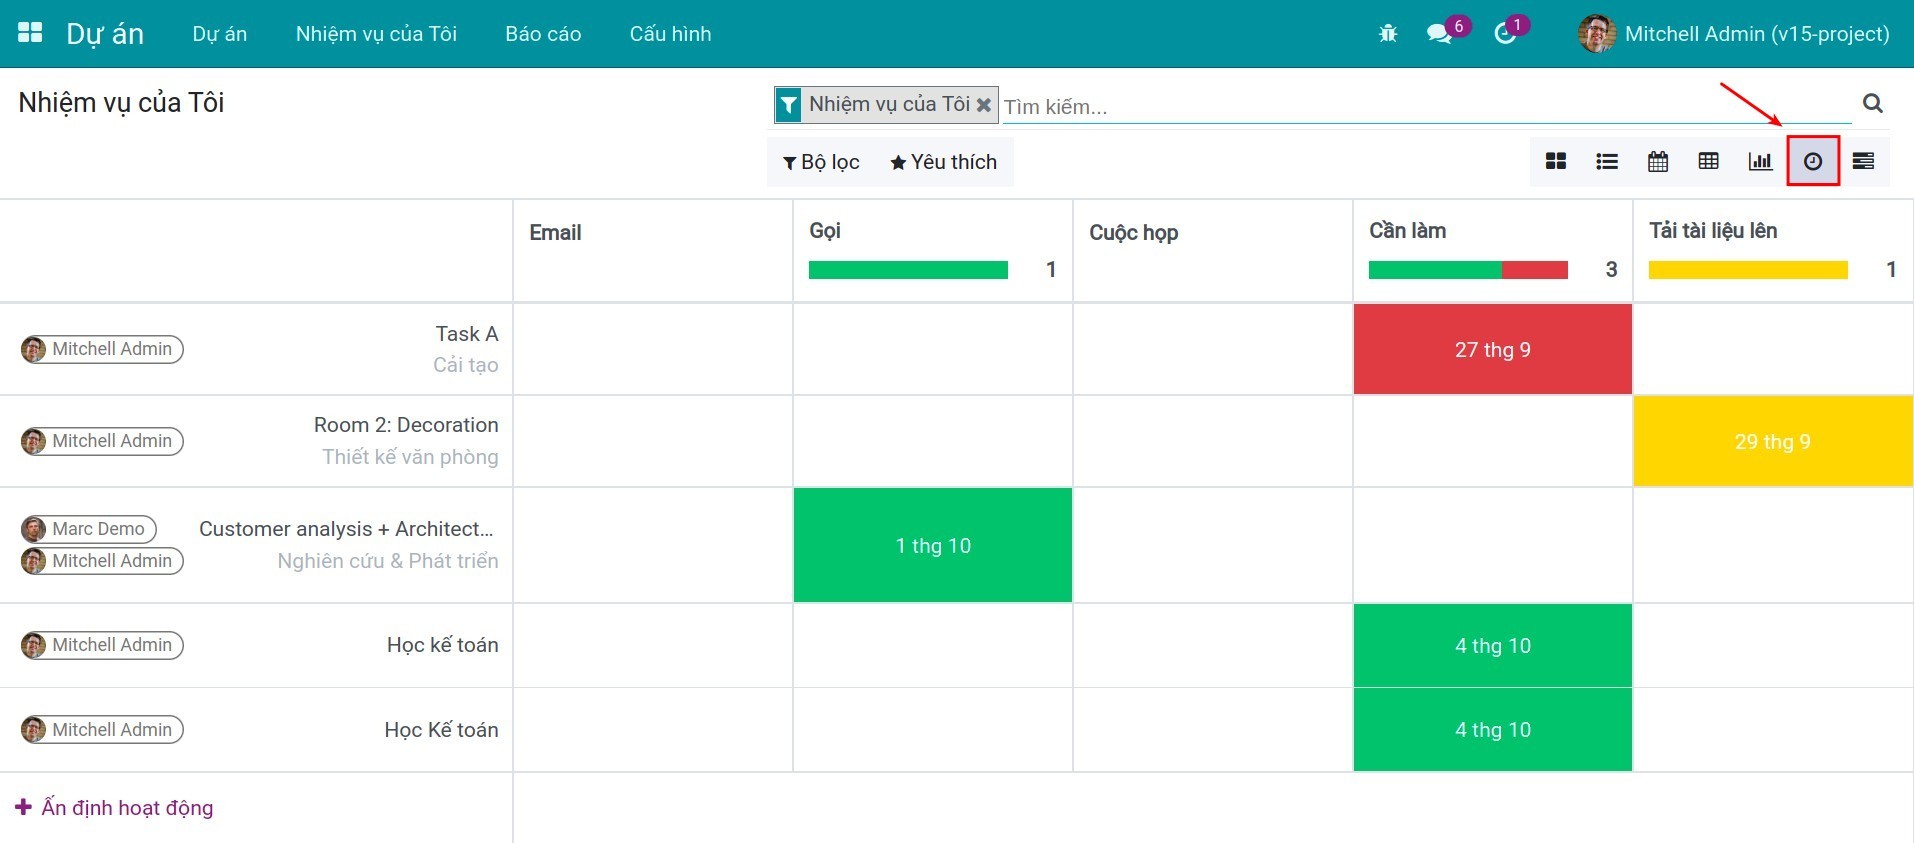Open the Cấu hình menu
The height and width of the screenshot is (843, 1914).
pos(670,34)
